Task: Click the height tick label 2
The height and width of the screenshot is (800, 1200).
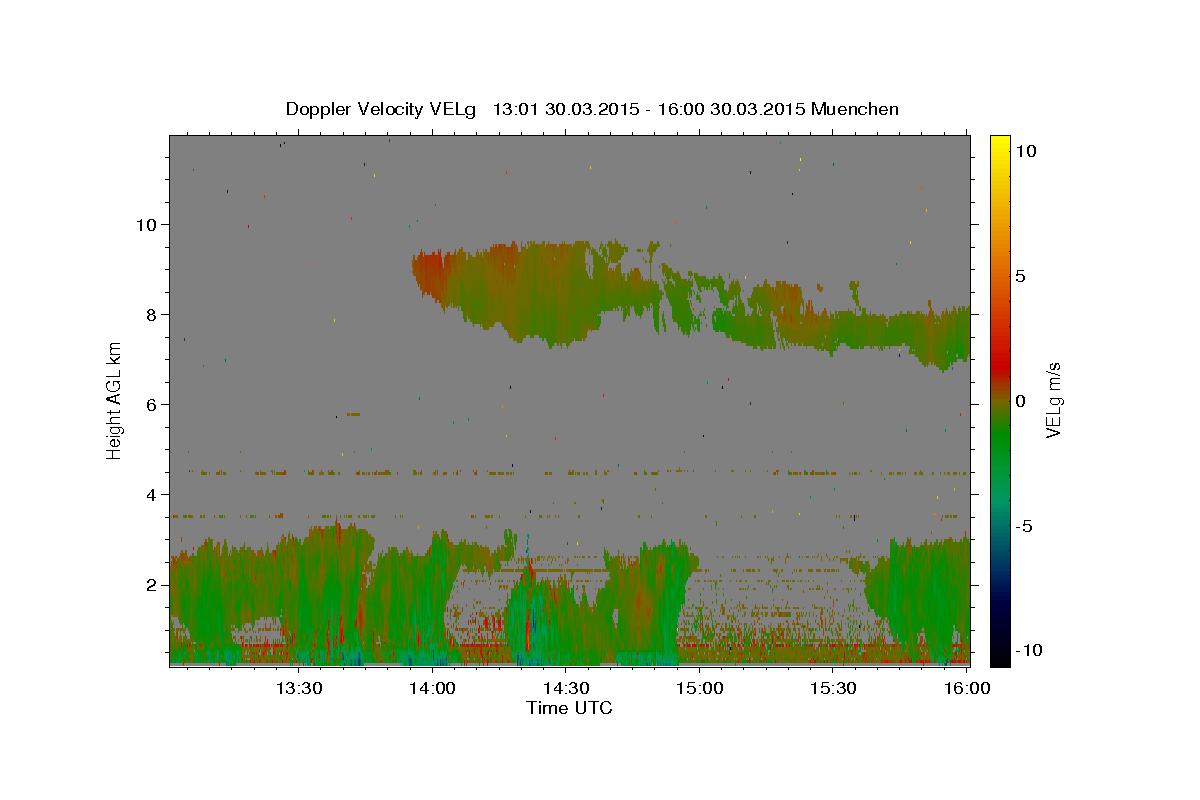Action: (x=152, y=585)
